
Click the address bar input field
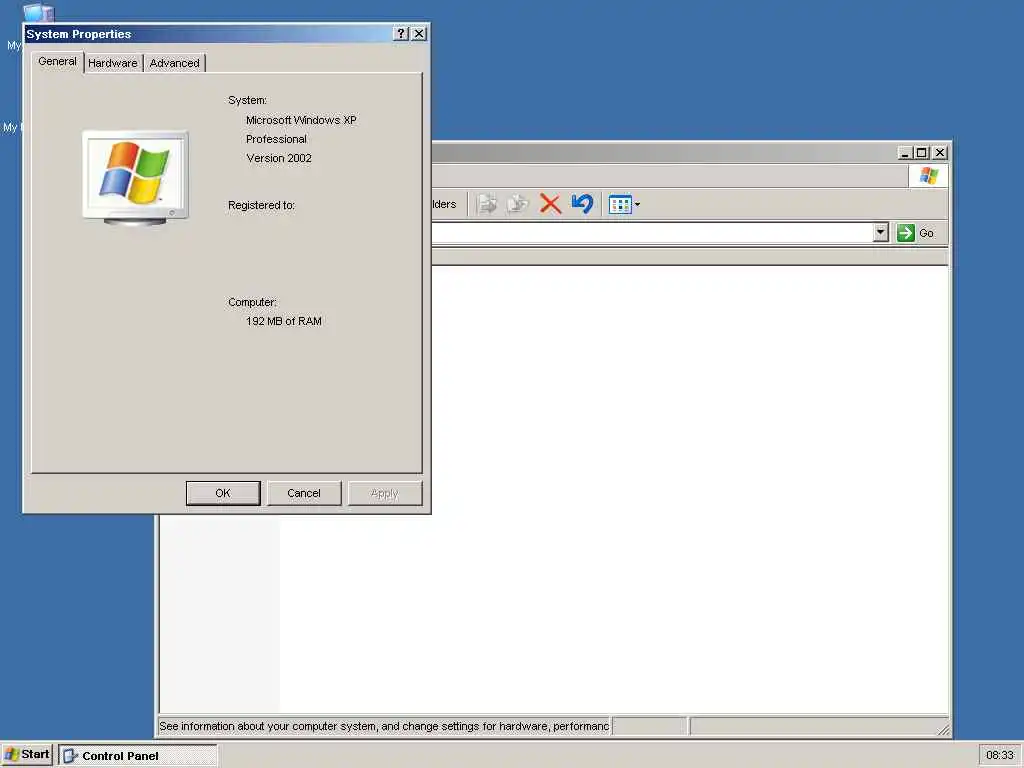pos(652,232)
